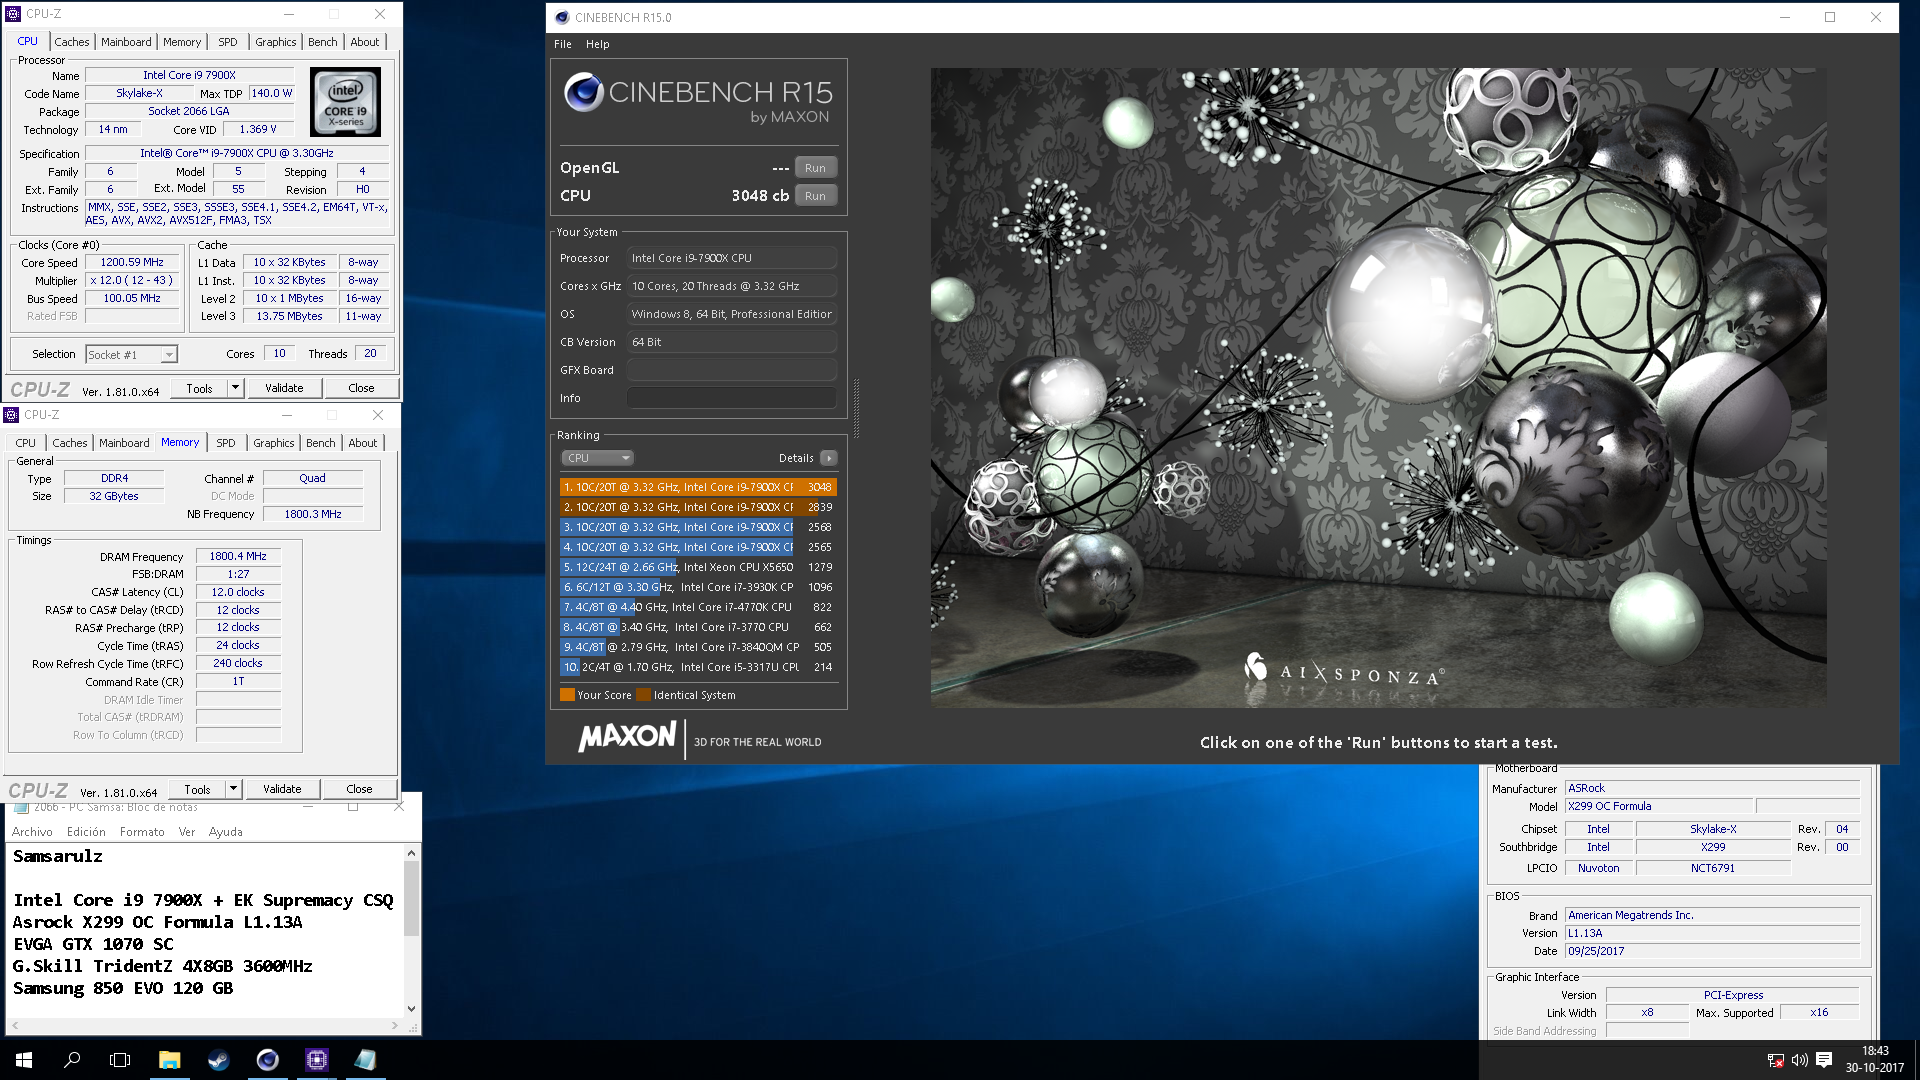The image size is (1920, 1080).
Task: Select Core i7-3930K ranking row
Action: point(698,587)
